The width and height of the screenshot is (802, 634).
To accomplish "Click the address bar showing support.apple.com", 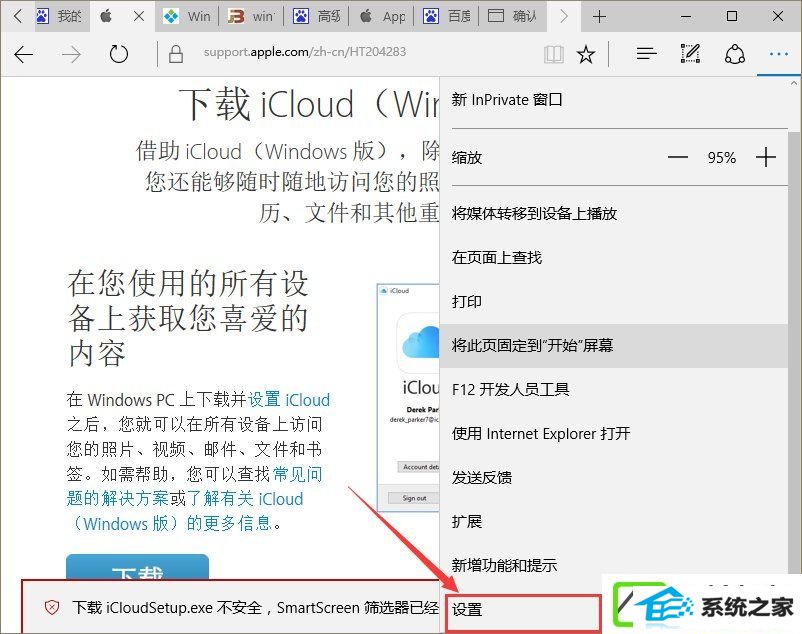I will point(305,52).
